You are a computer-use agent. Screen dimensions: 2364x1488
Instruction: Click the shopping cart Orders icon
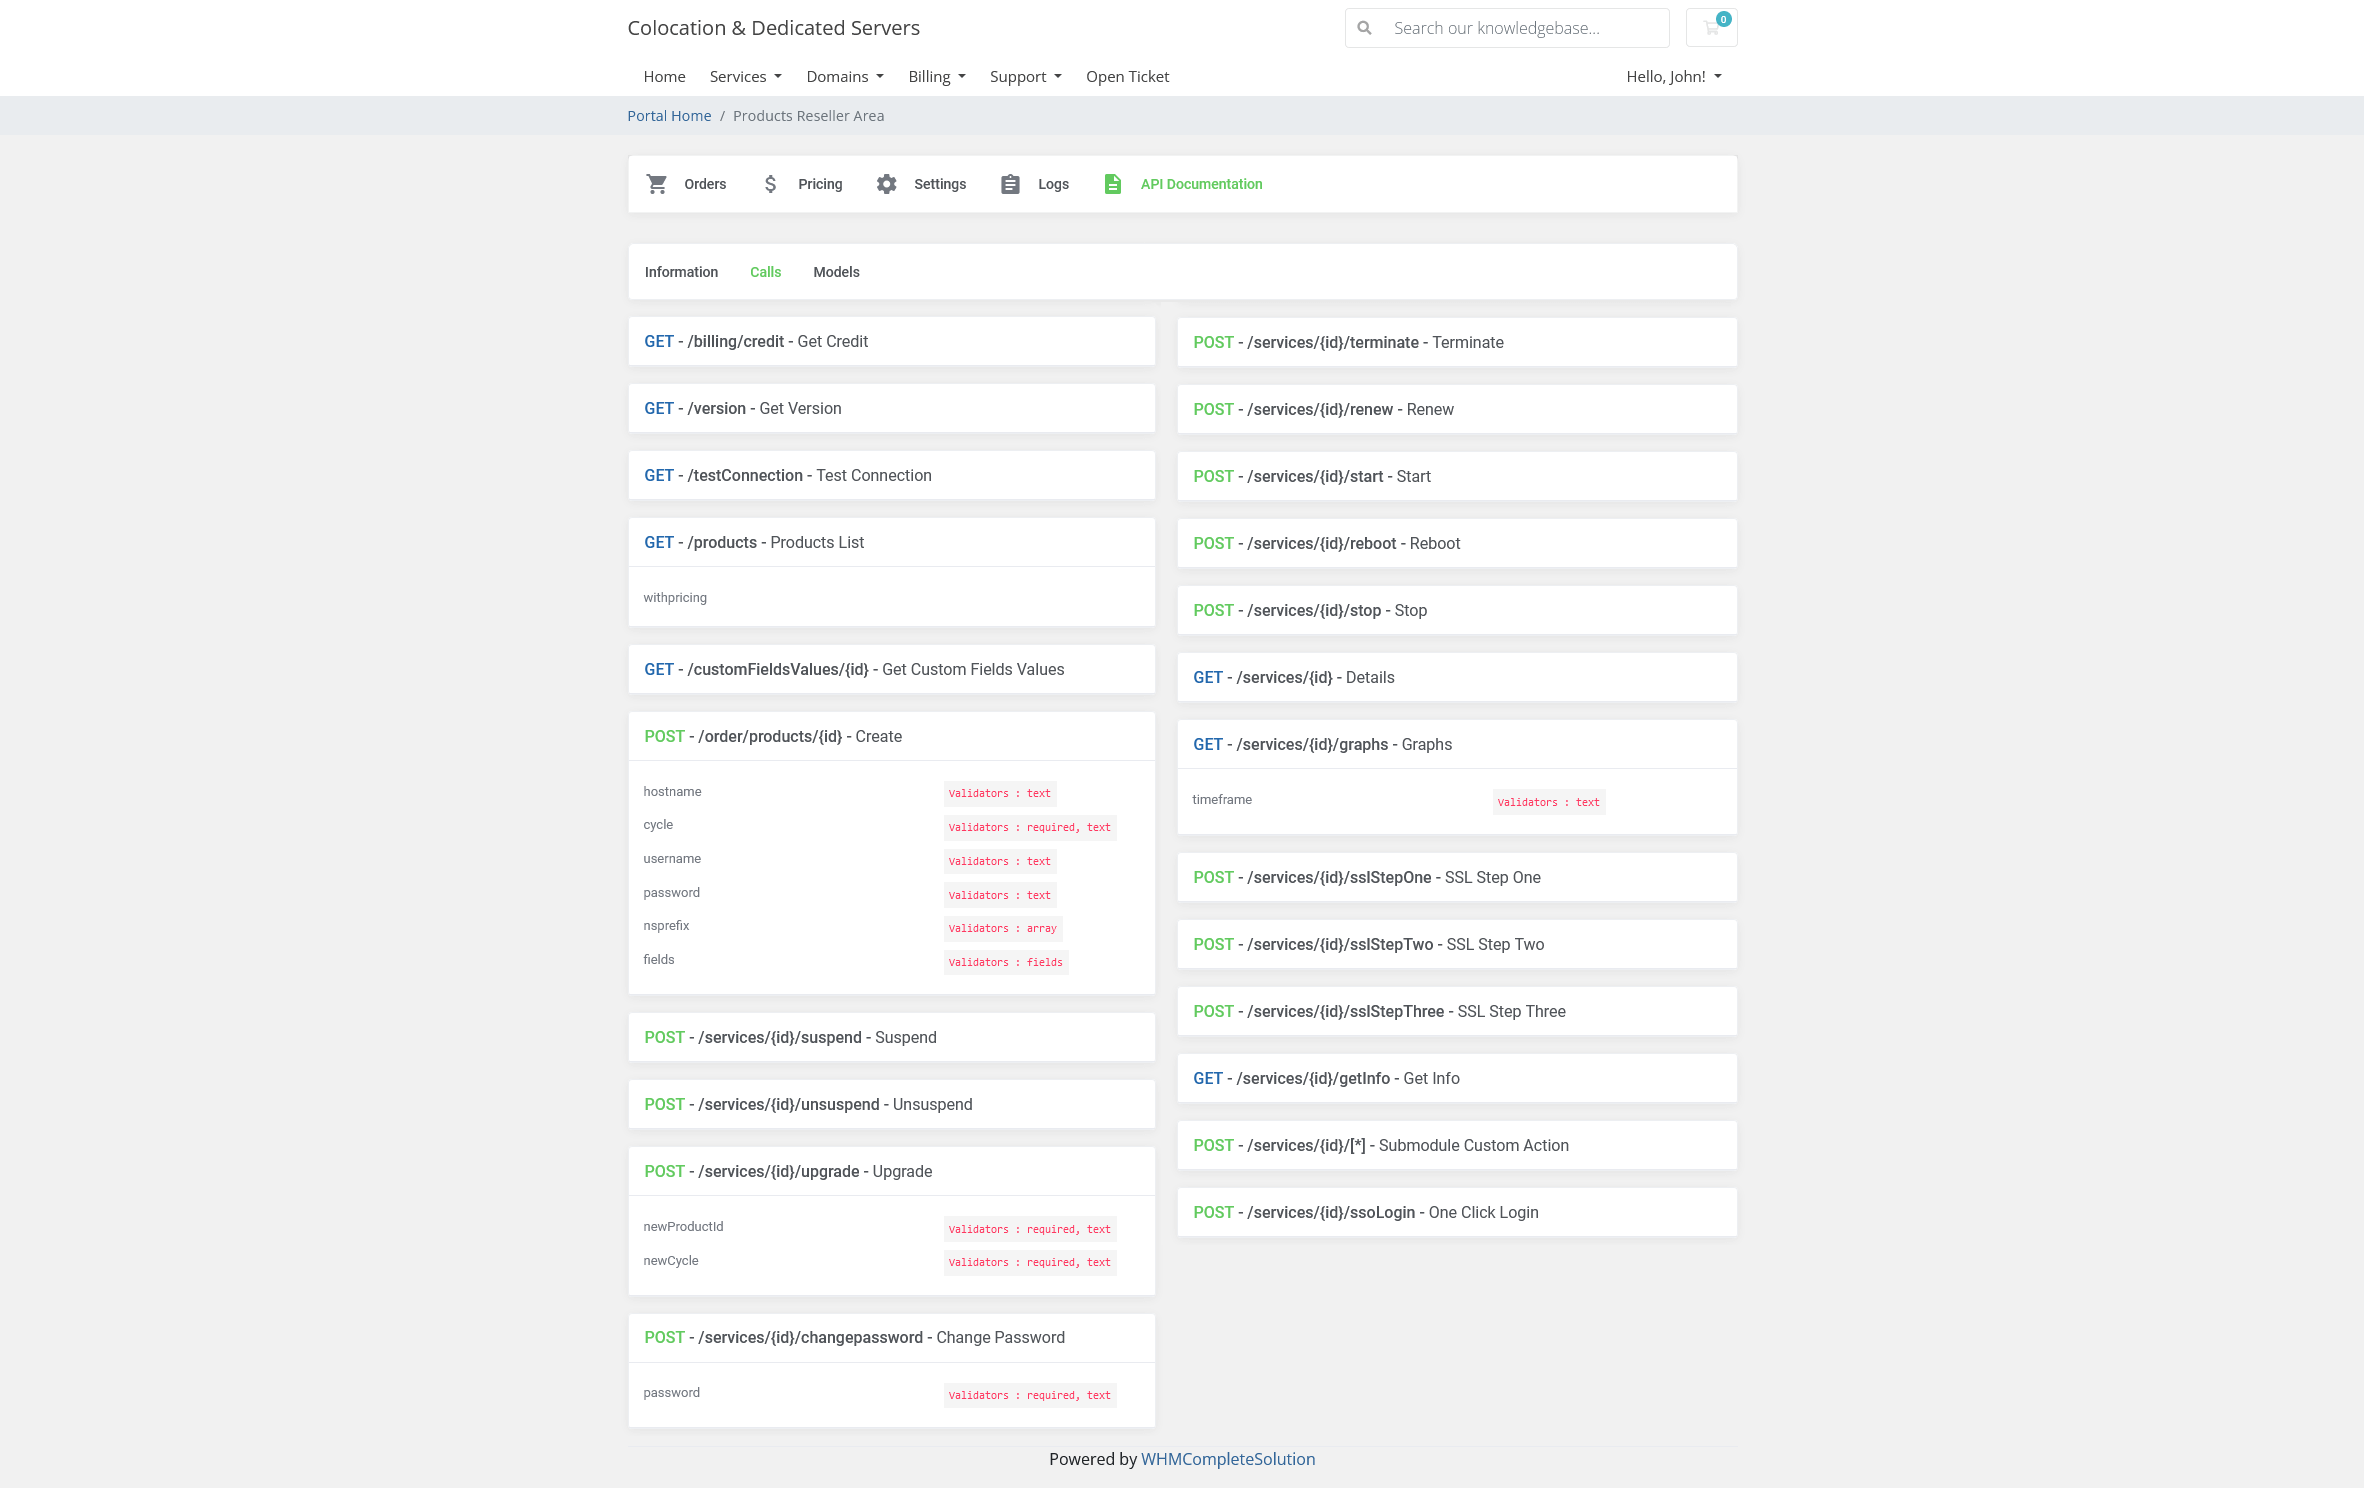pos(657,183)
